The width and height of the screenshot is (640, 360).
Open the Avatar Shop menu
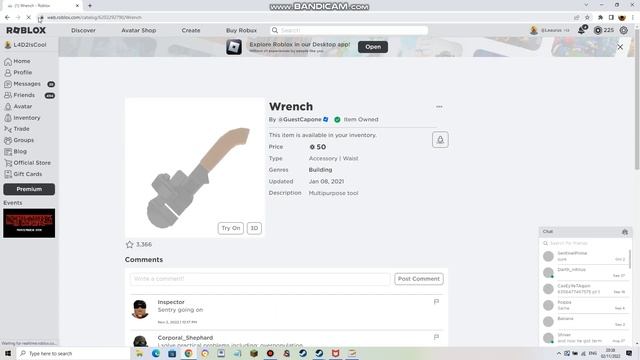coord(139,31)
